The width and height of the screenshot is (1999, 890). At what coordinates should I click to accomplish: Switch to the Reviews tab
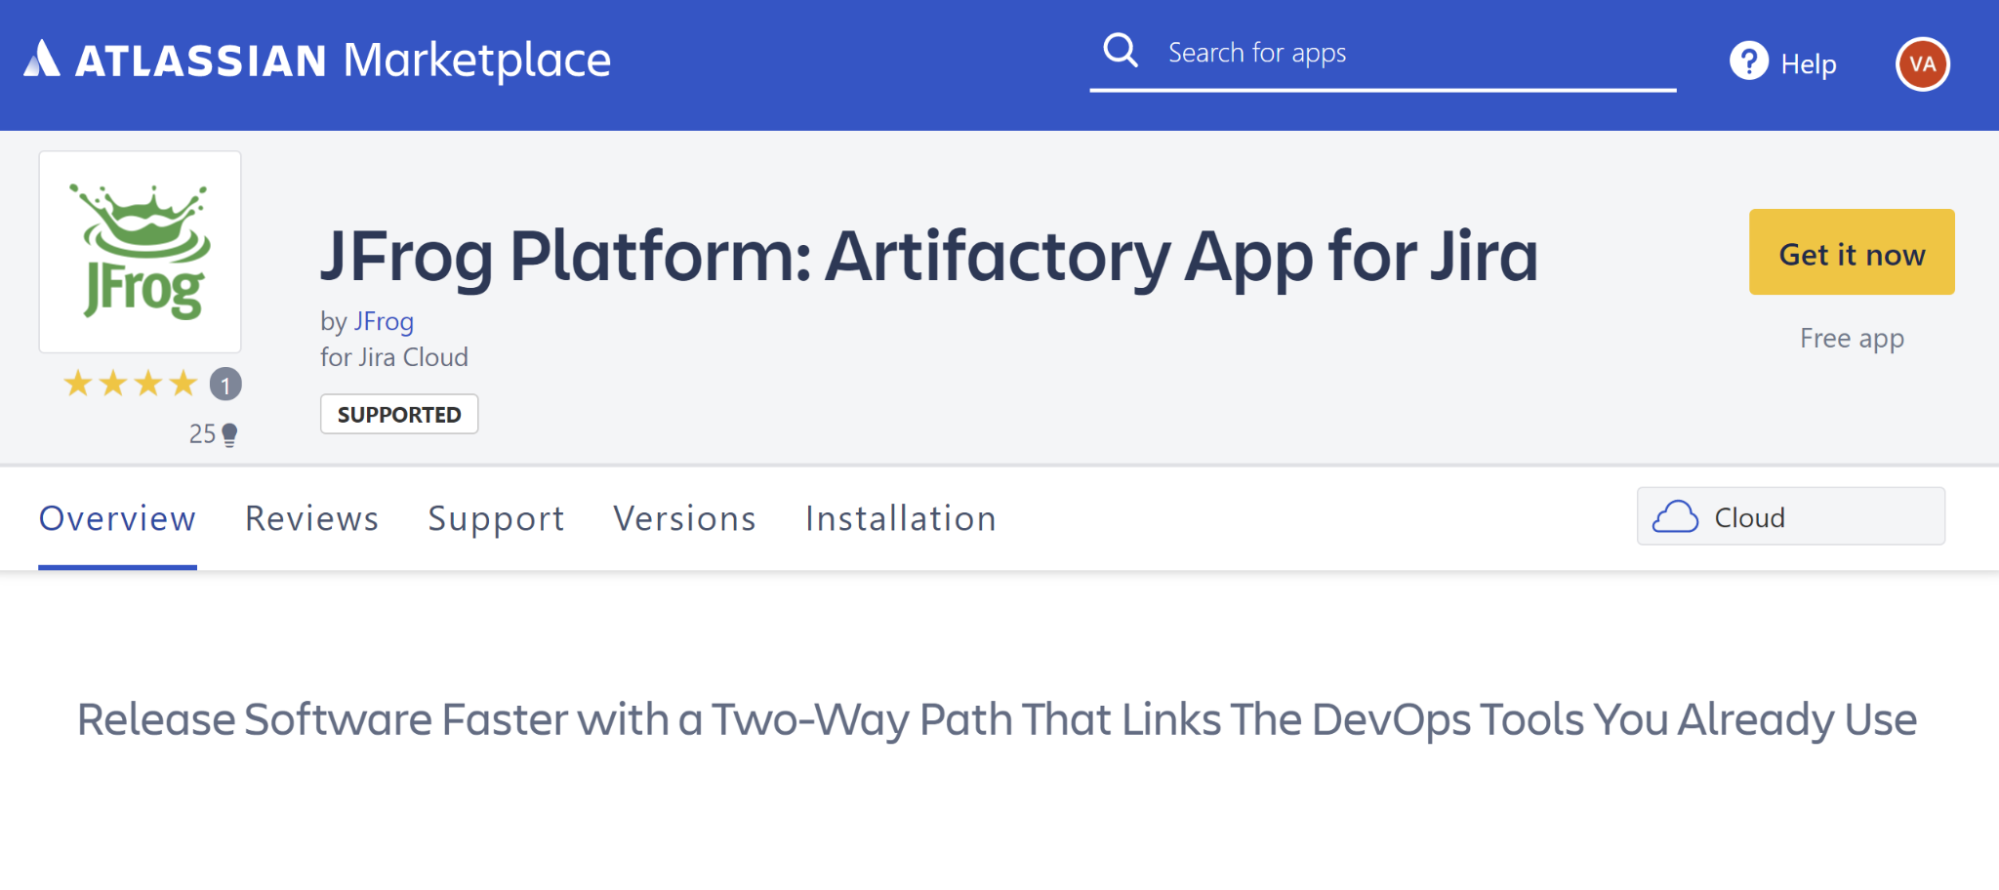click(312, 518)
